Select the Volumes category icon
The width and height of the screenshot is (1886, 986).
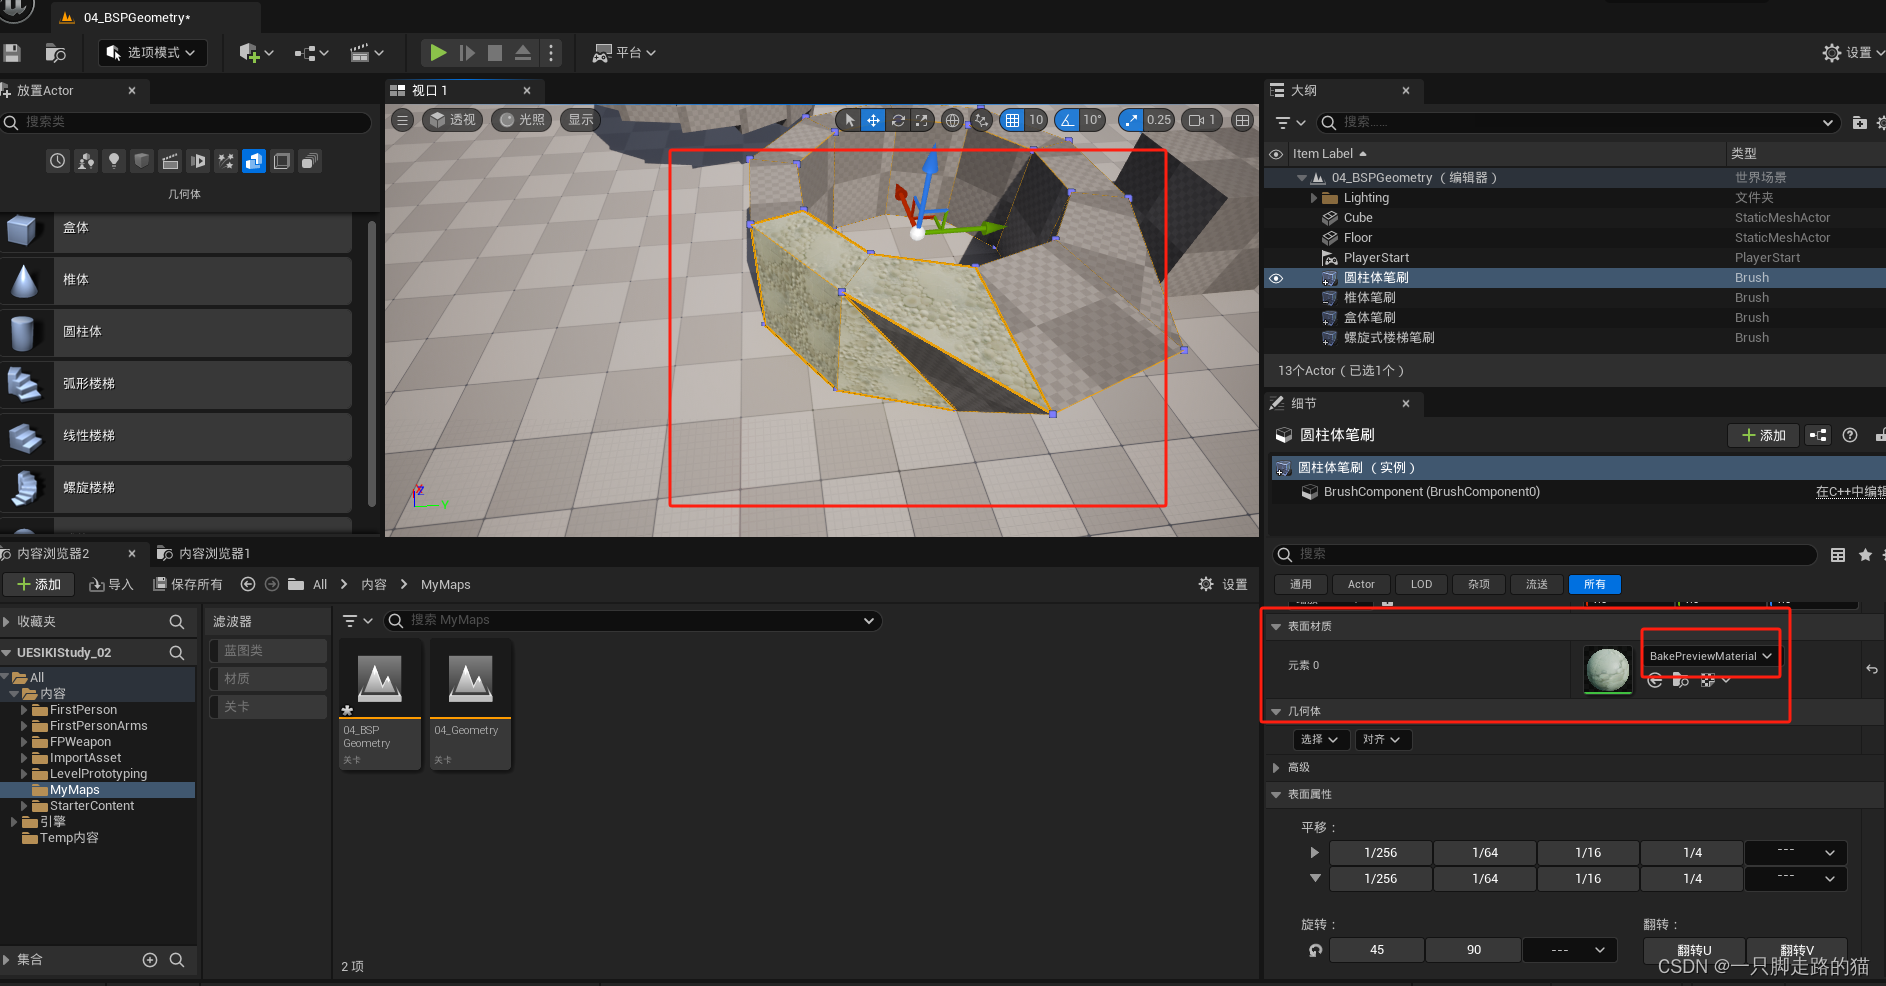click(282, 161)
